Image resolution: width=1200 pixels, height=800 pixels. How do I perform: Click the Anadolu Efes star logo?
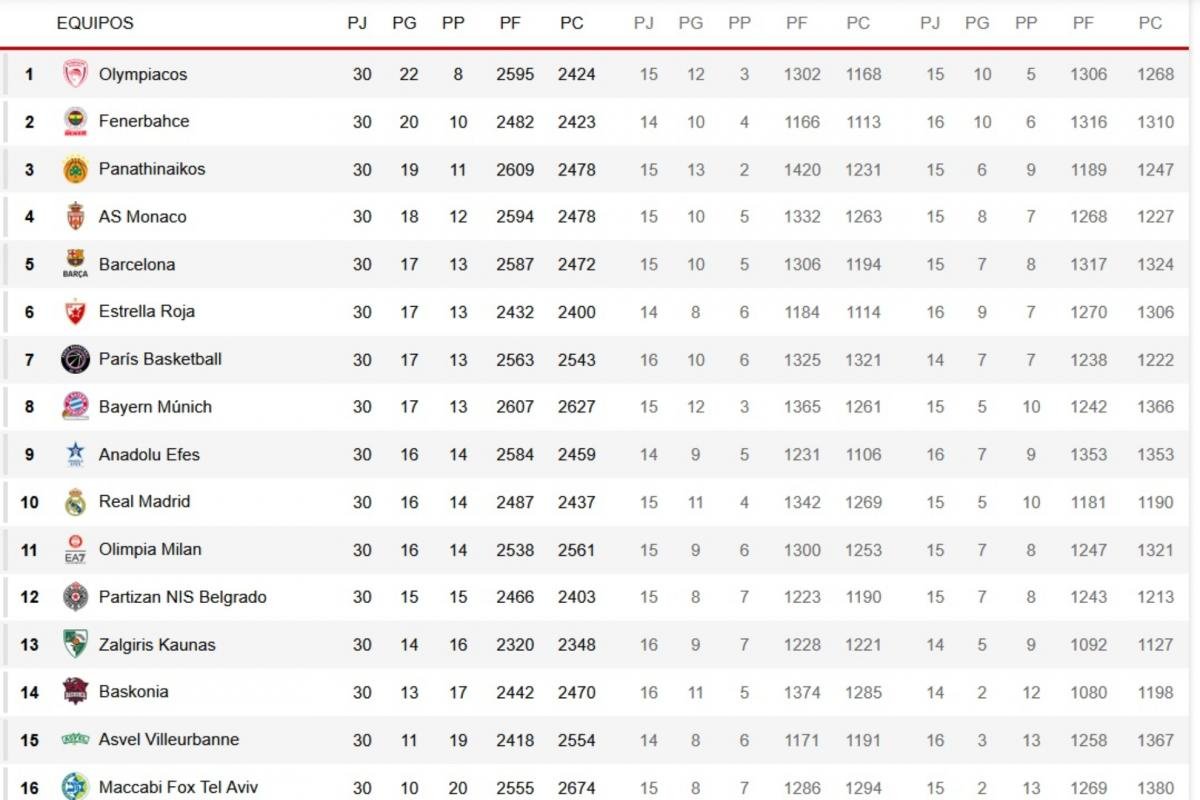pos(75,455)
